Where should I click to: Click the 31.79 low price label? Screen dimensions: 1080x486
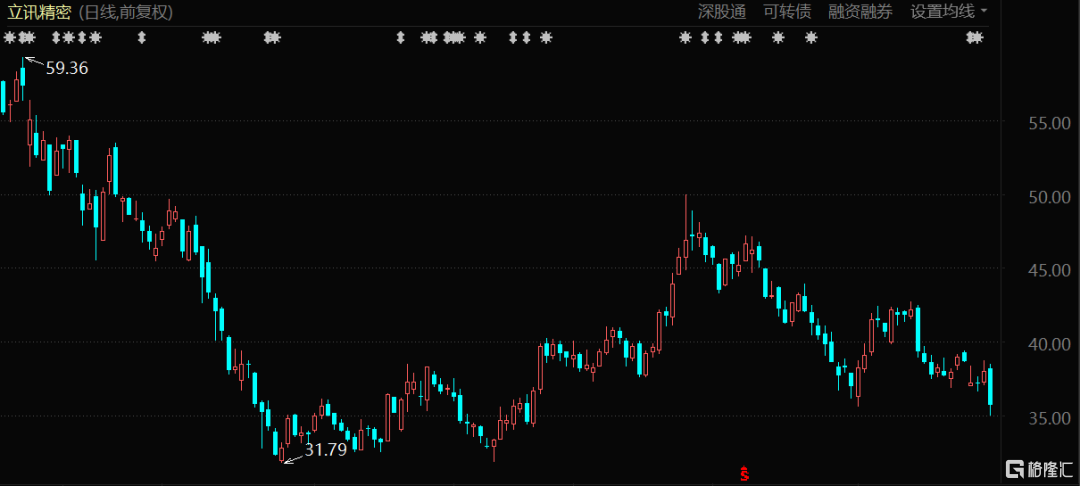(x=326, y=450)
